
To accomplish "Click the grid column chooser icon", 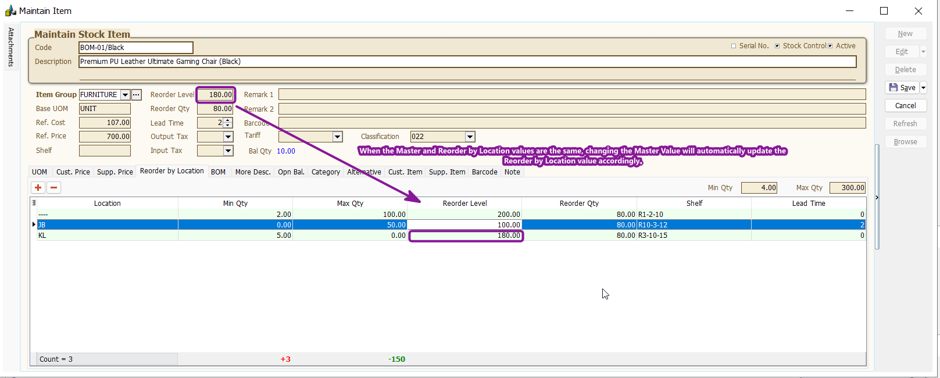I will point(34,203).
